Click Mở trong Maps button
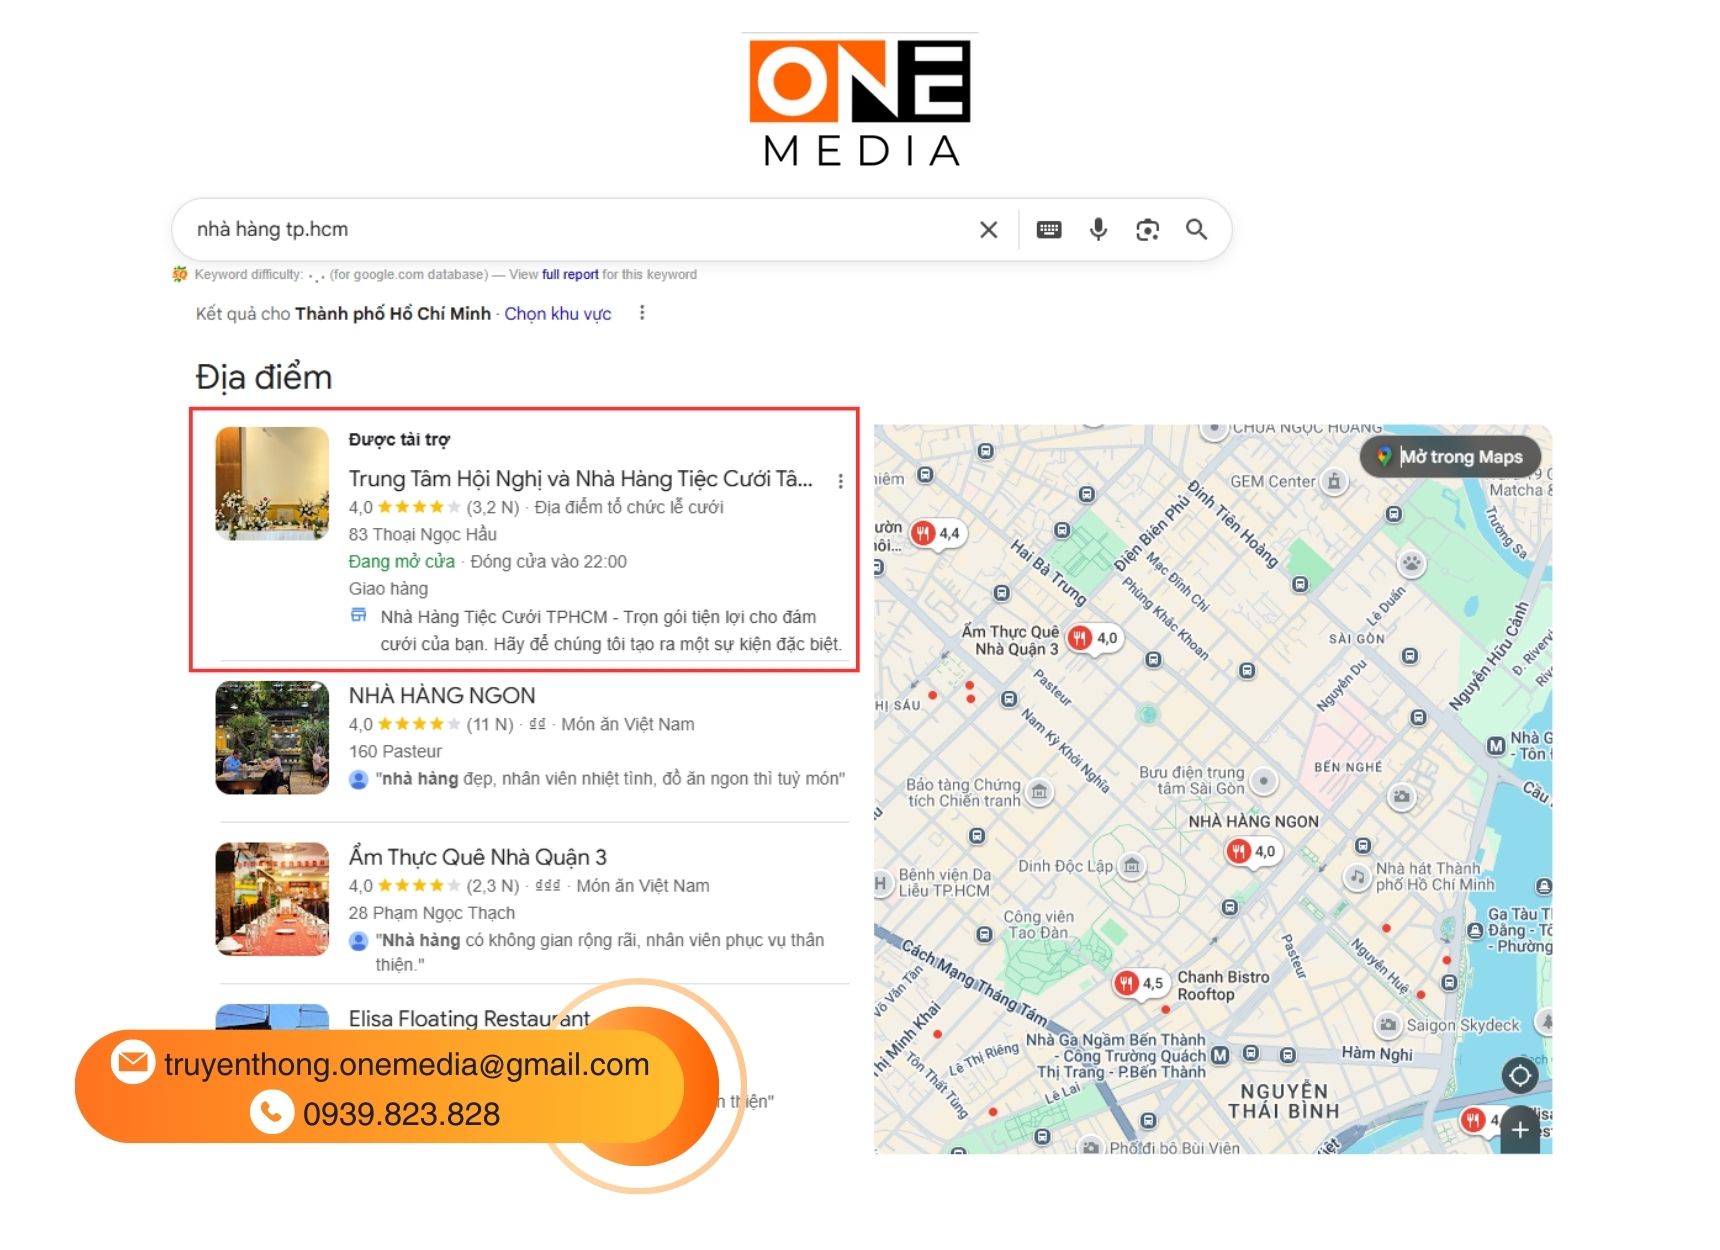Image resolution: width=1720 pixels, height=1250 pixels. [1450, 457]
